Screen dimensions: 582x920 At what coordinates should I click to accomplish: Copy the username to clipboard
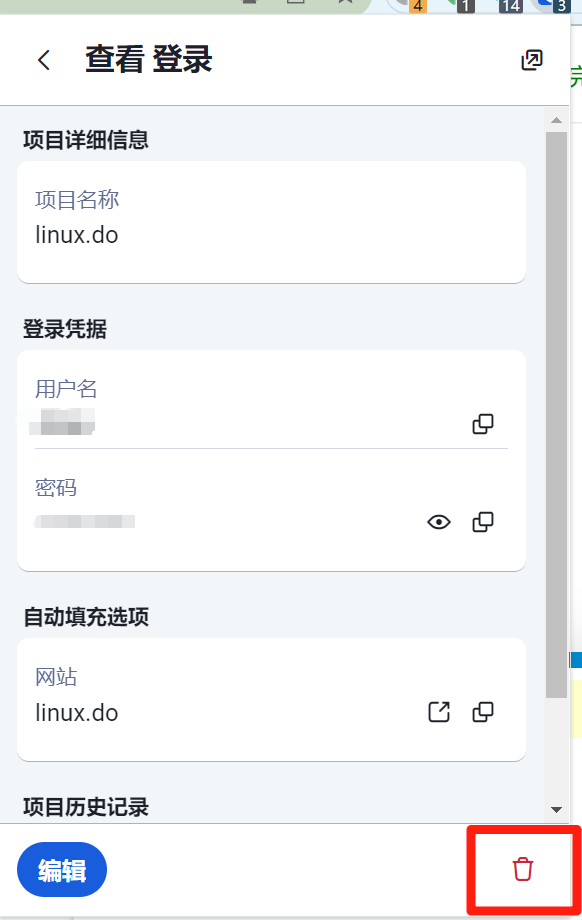pyautogui.click(x=483, y=424)
